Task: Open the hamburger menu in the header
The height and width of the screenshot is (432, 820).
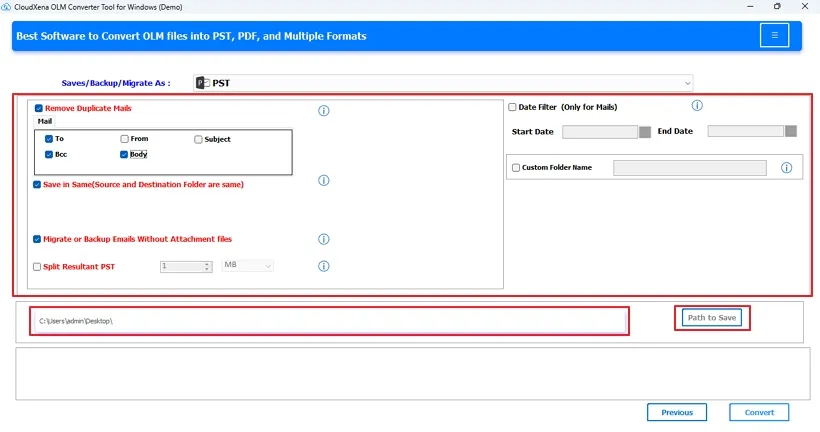Action: click(773, 36)
